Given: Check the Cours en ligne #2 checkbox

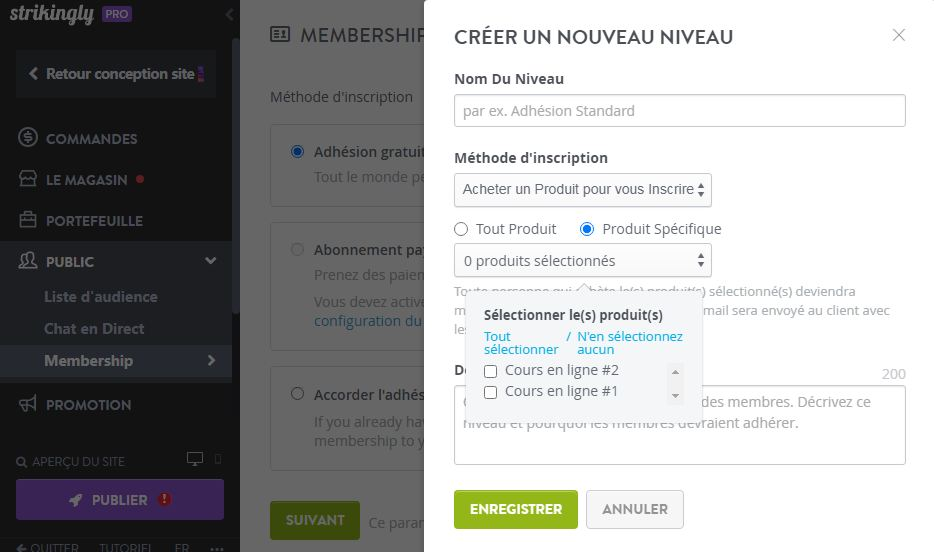Looking at the screenshot, I should (x=491, y=371).
